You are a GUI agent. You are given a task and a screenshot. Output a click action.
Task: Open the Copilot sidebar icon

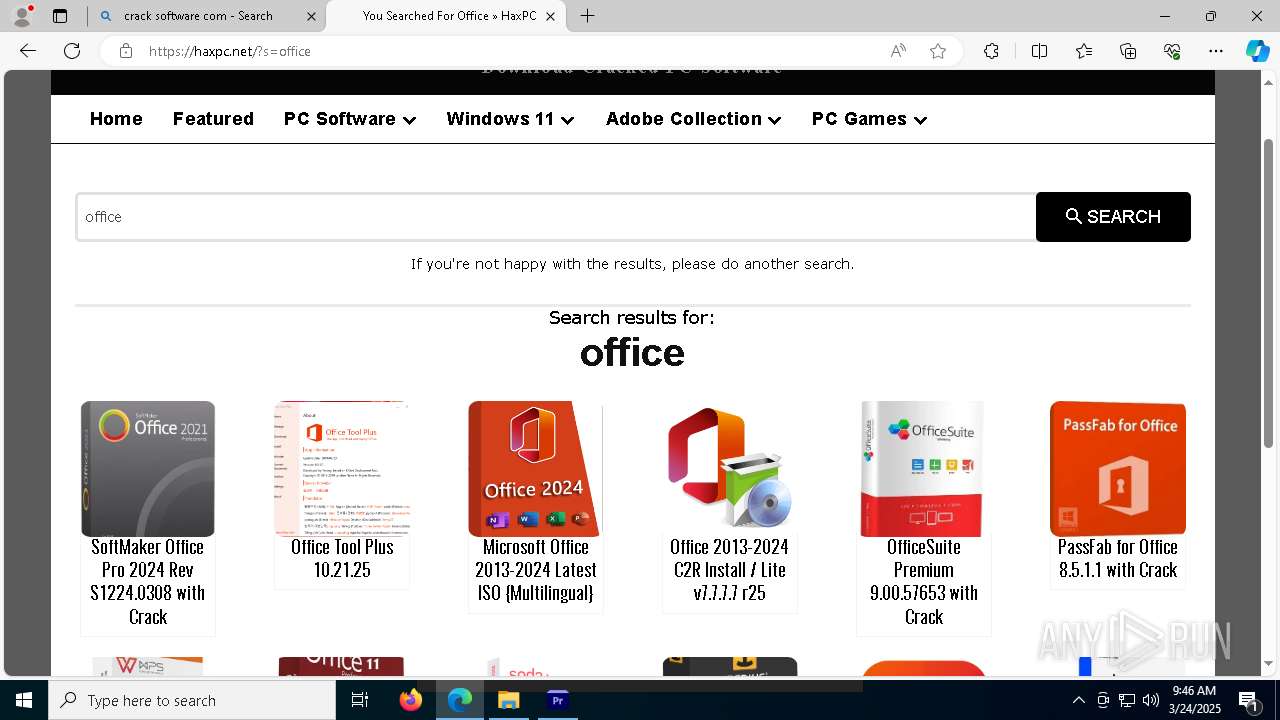(1257, 51)
